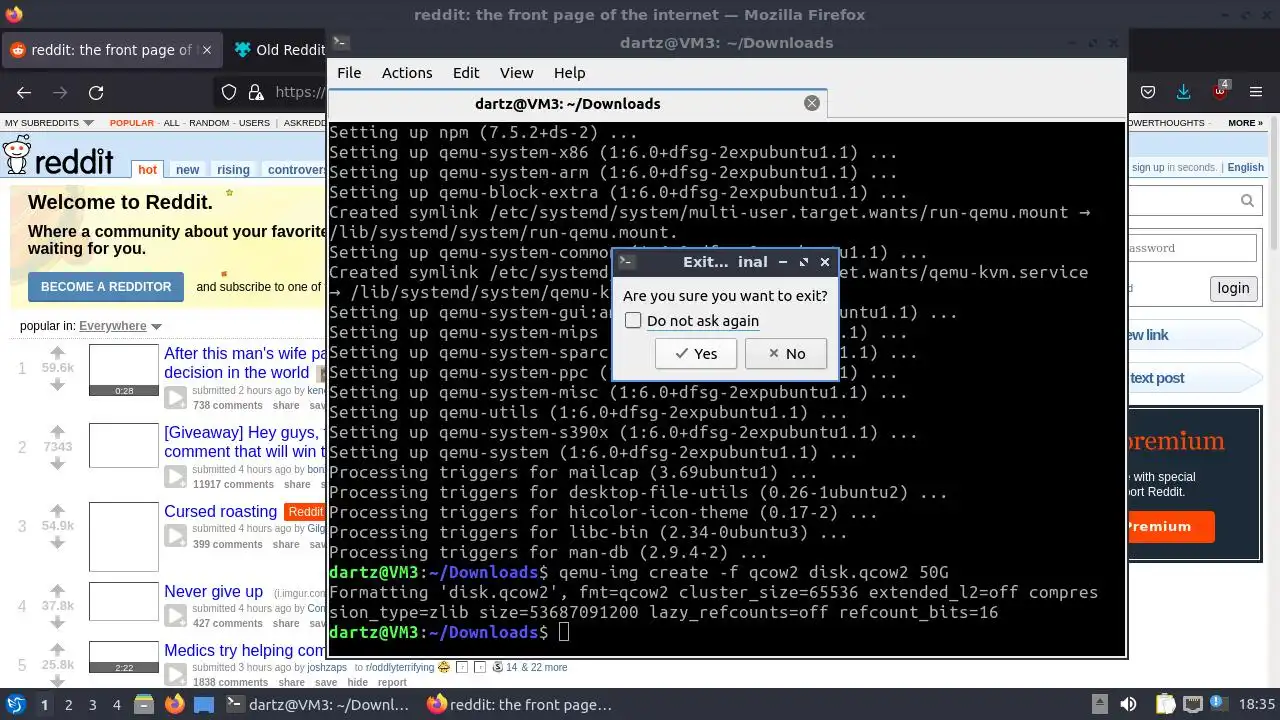1280x720 pixels.
Task: Switch to the Old Reddit browser tab
Action: pyautogui.click(x=278, y=49)
